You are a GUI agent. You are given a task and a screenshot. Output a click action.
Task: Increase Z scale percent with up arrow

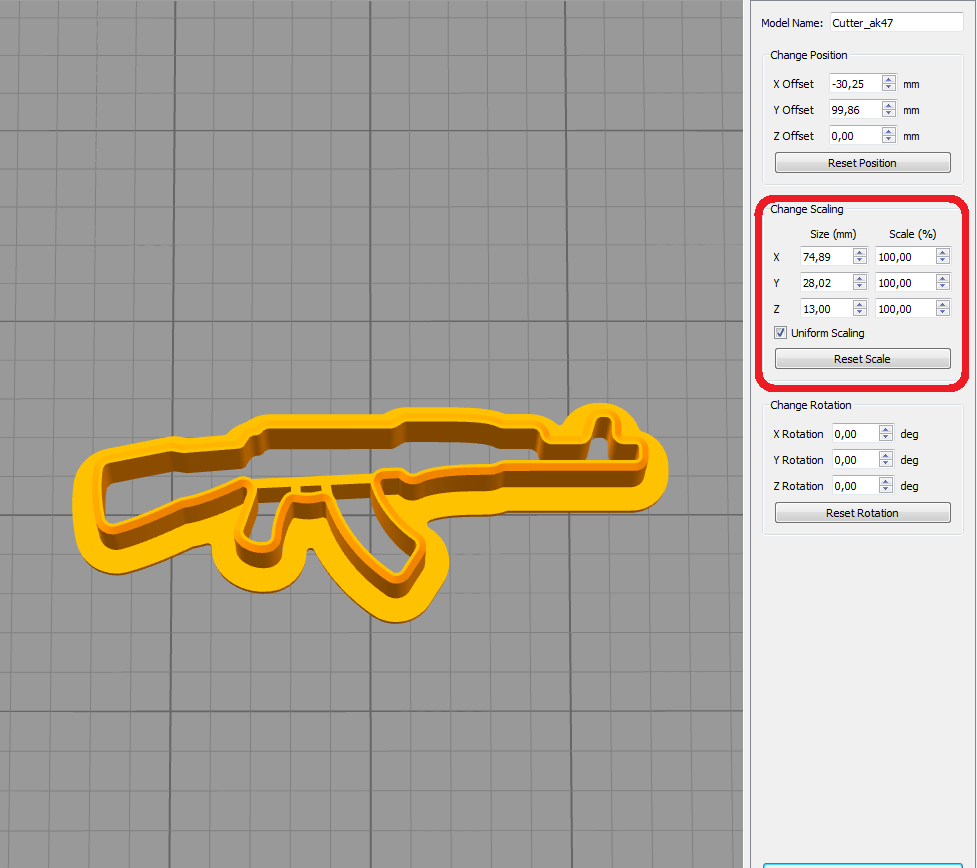943,305
